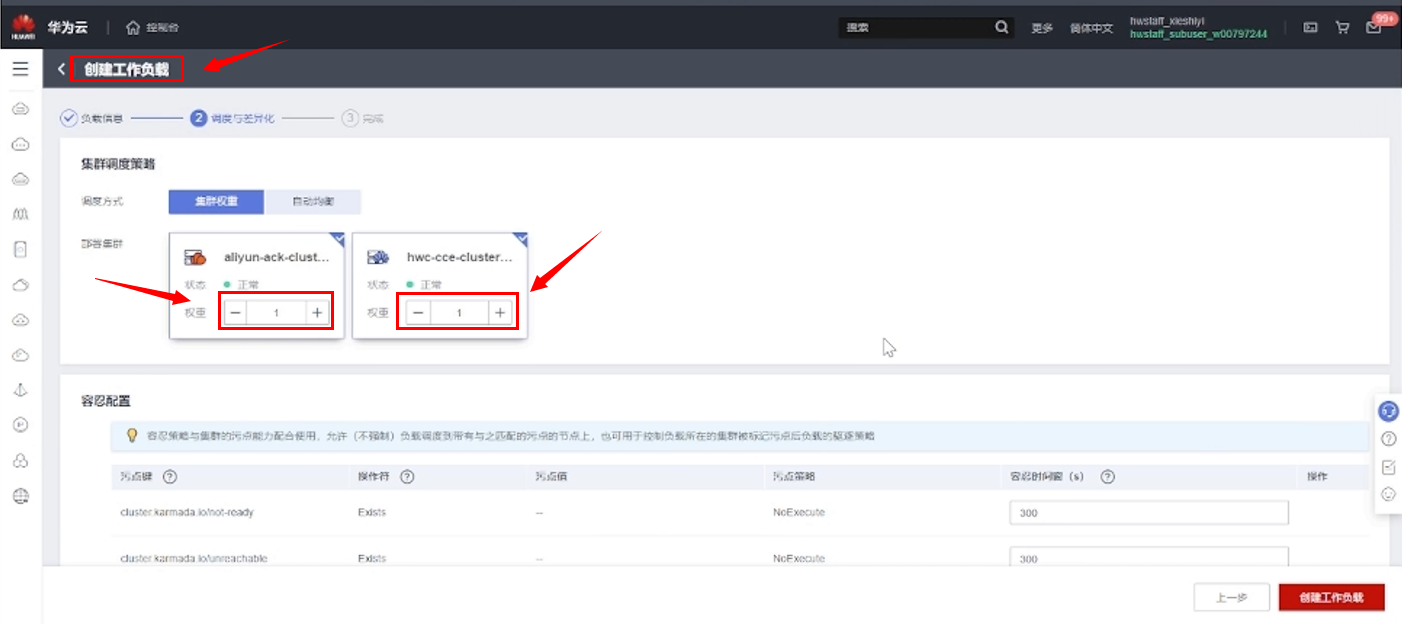1402x624 pixels.
Task: Click the search magnifier icon
Action: pyautogui.click(x=1002, y=27)
